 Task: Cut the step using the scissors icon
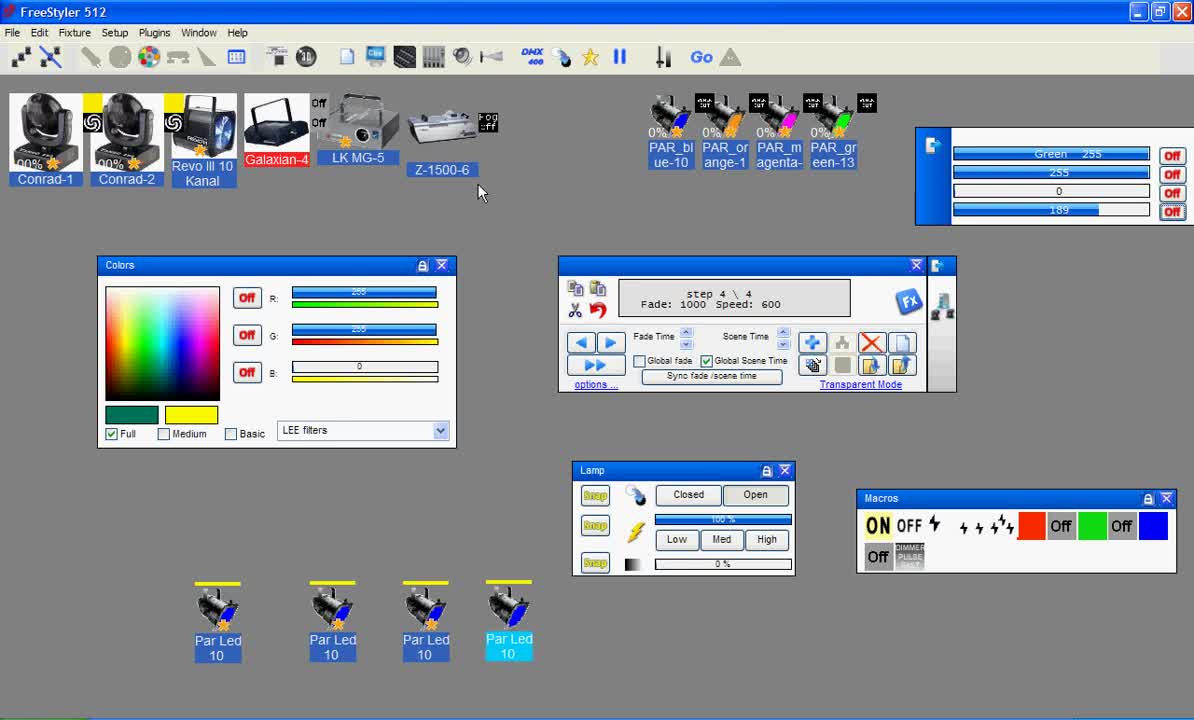(x=575, y=310)
